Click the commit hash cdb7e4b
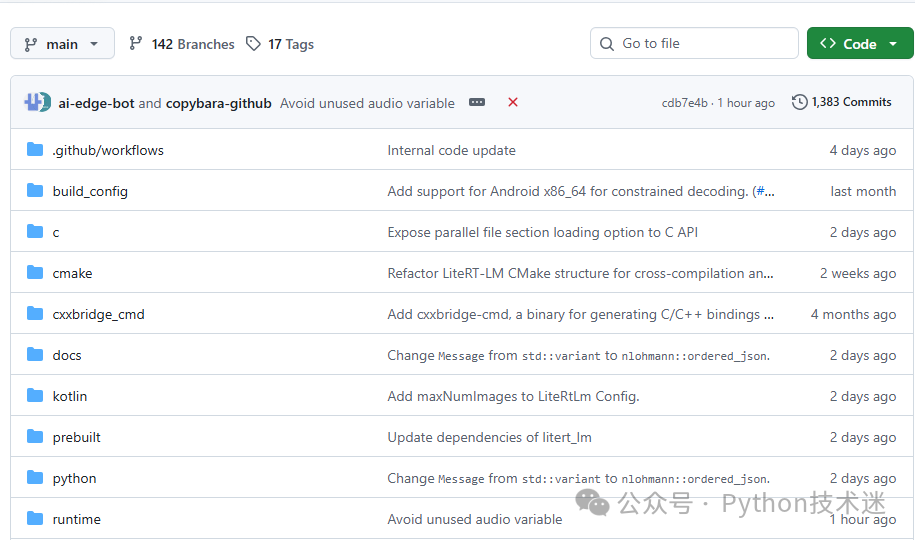Viewport: 915px width, 540px height. click(x=684, y=103)
